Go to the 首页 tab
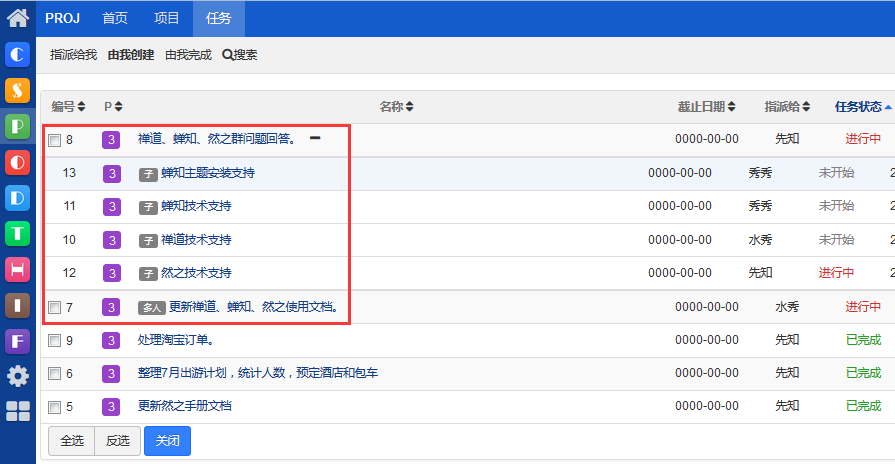Screen dimensions: 895x464 click(115, 18)
